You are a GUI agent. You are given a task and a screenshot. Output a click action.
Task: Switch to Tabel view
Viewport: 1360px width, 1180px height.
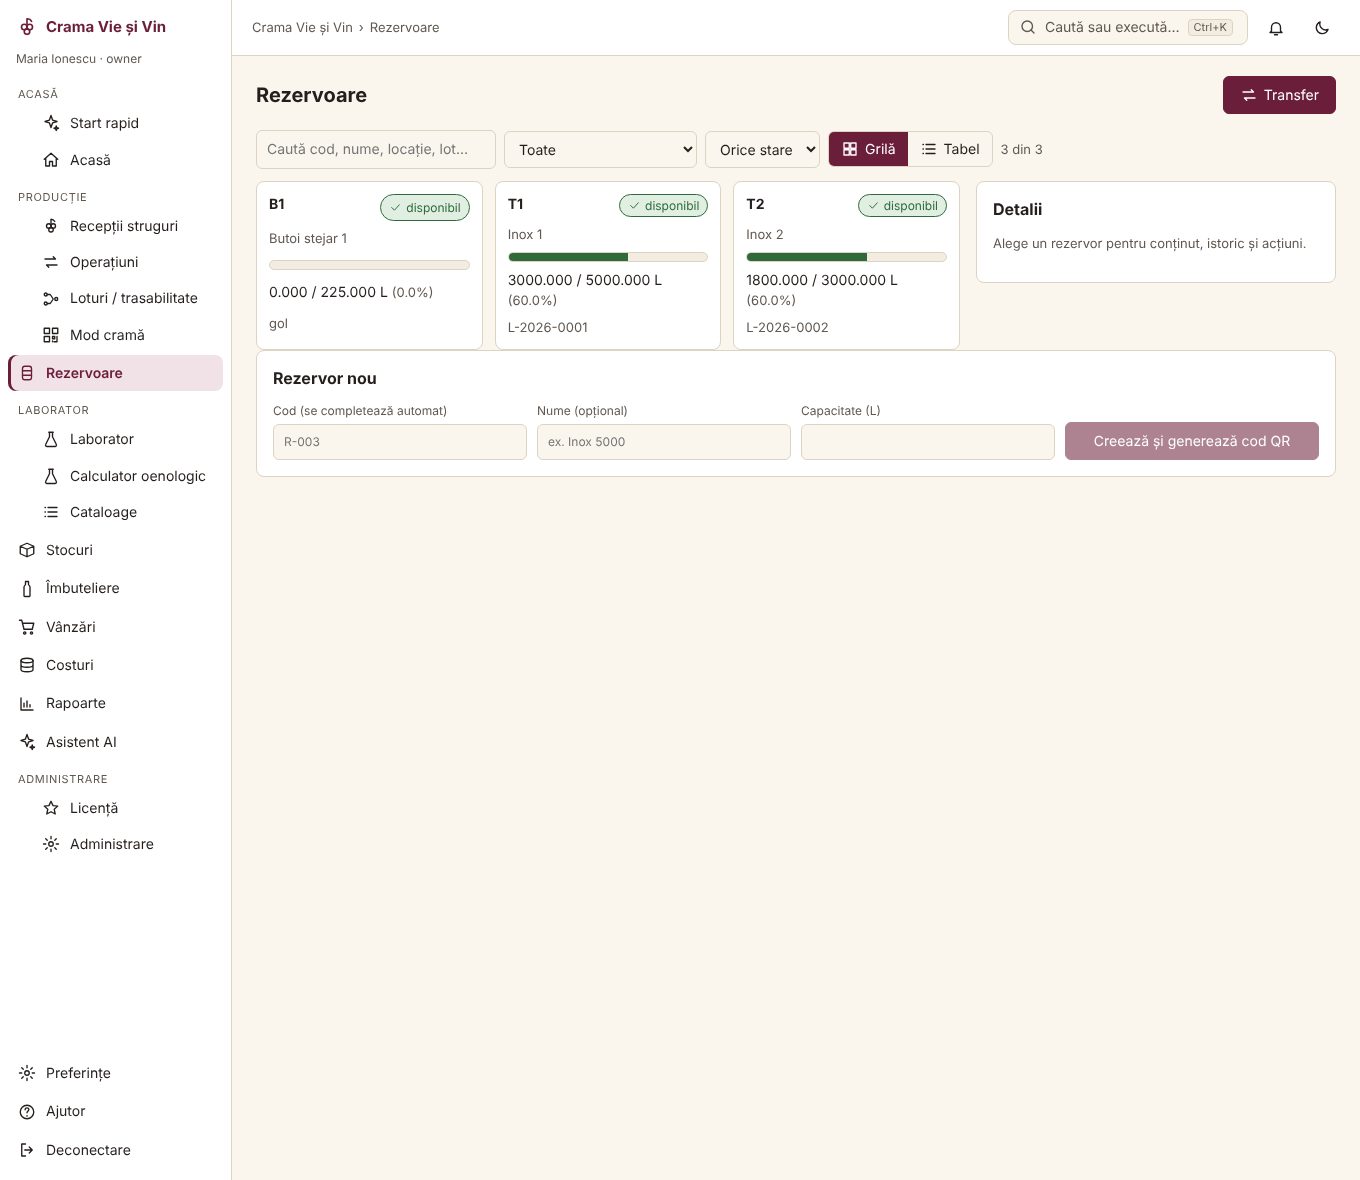click(x=950, y=149)
